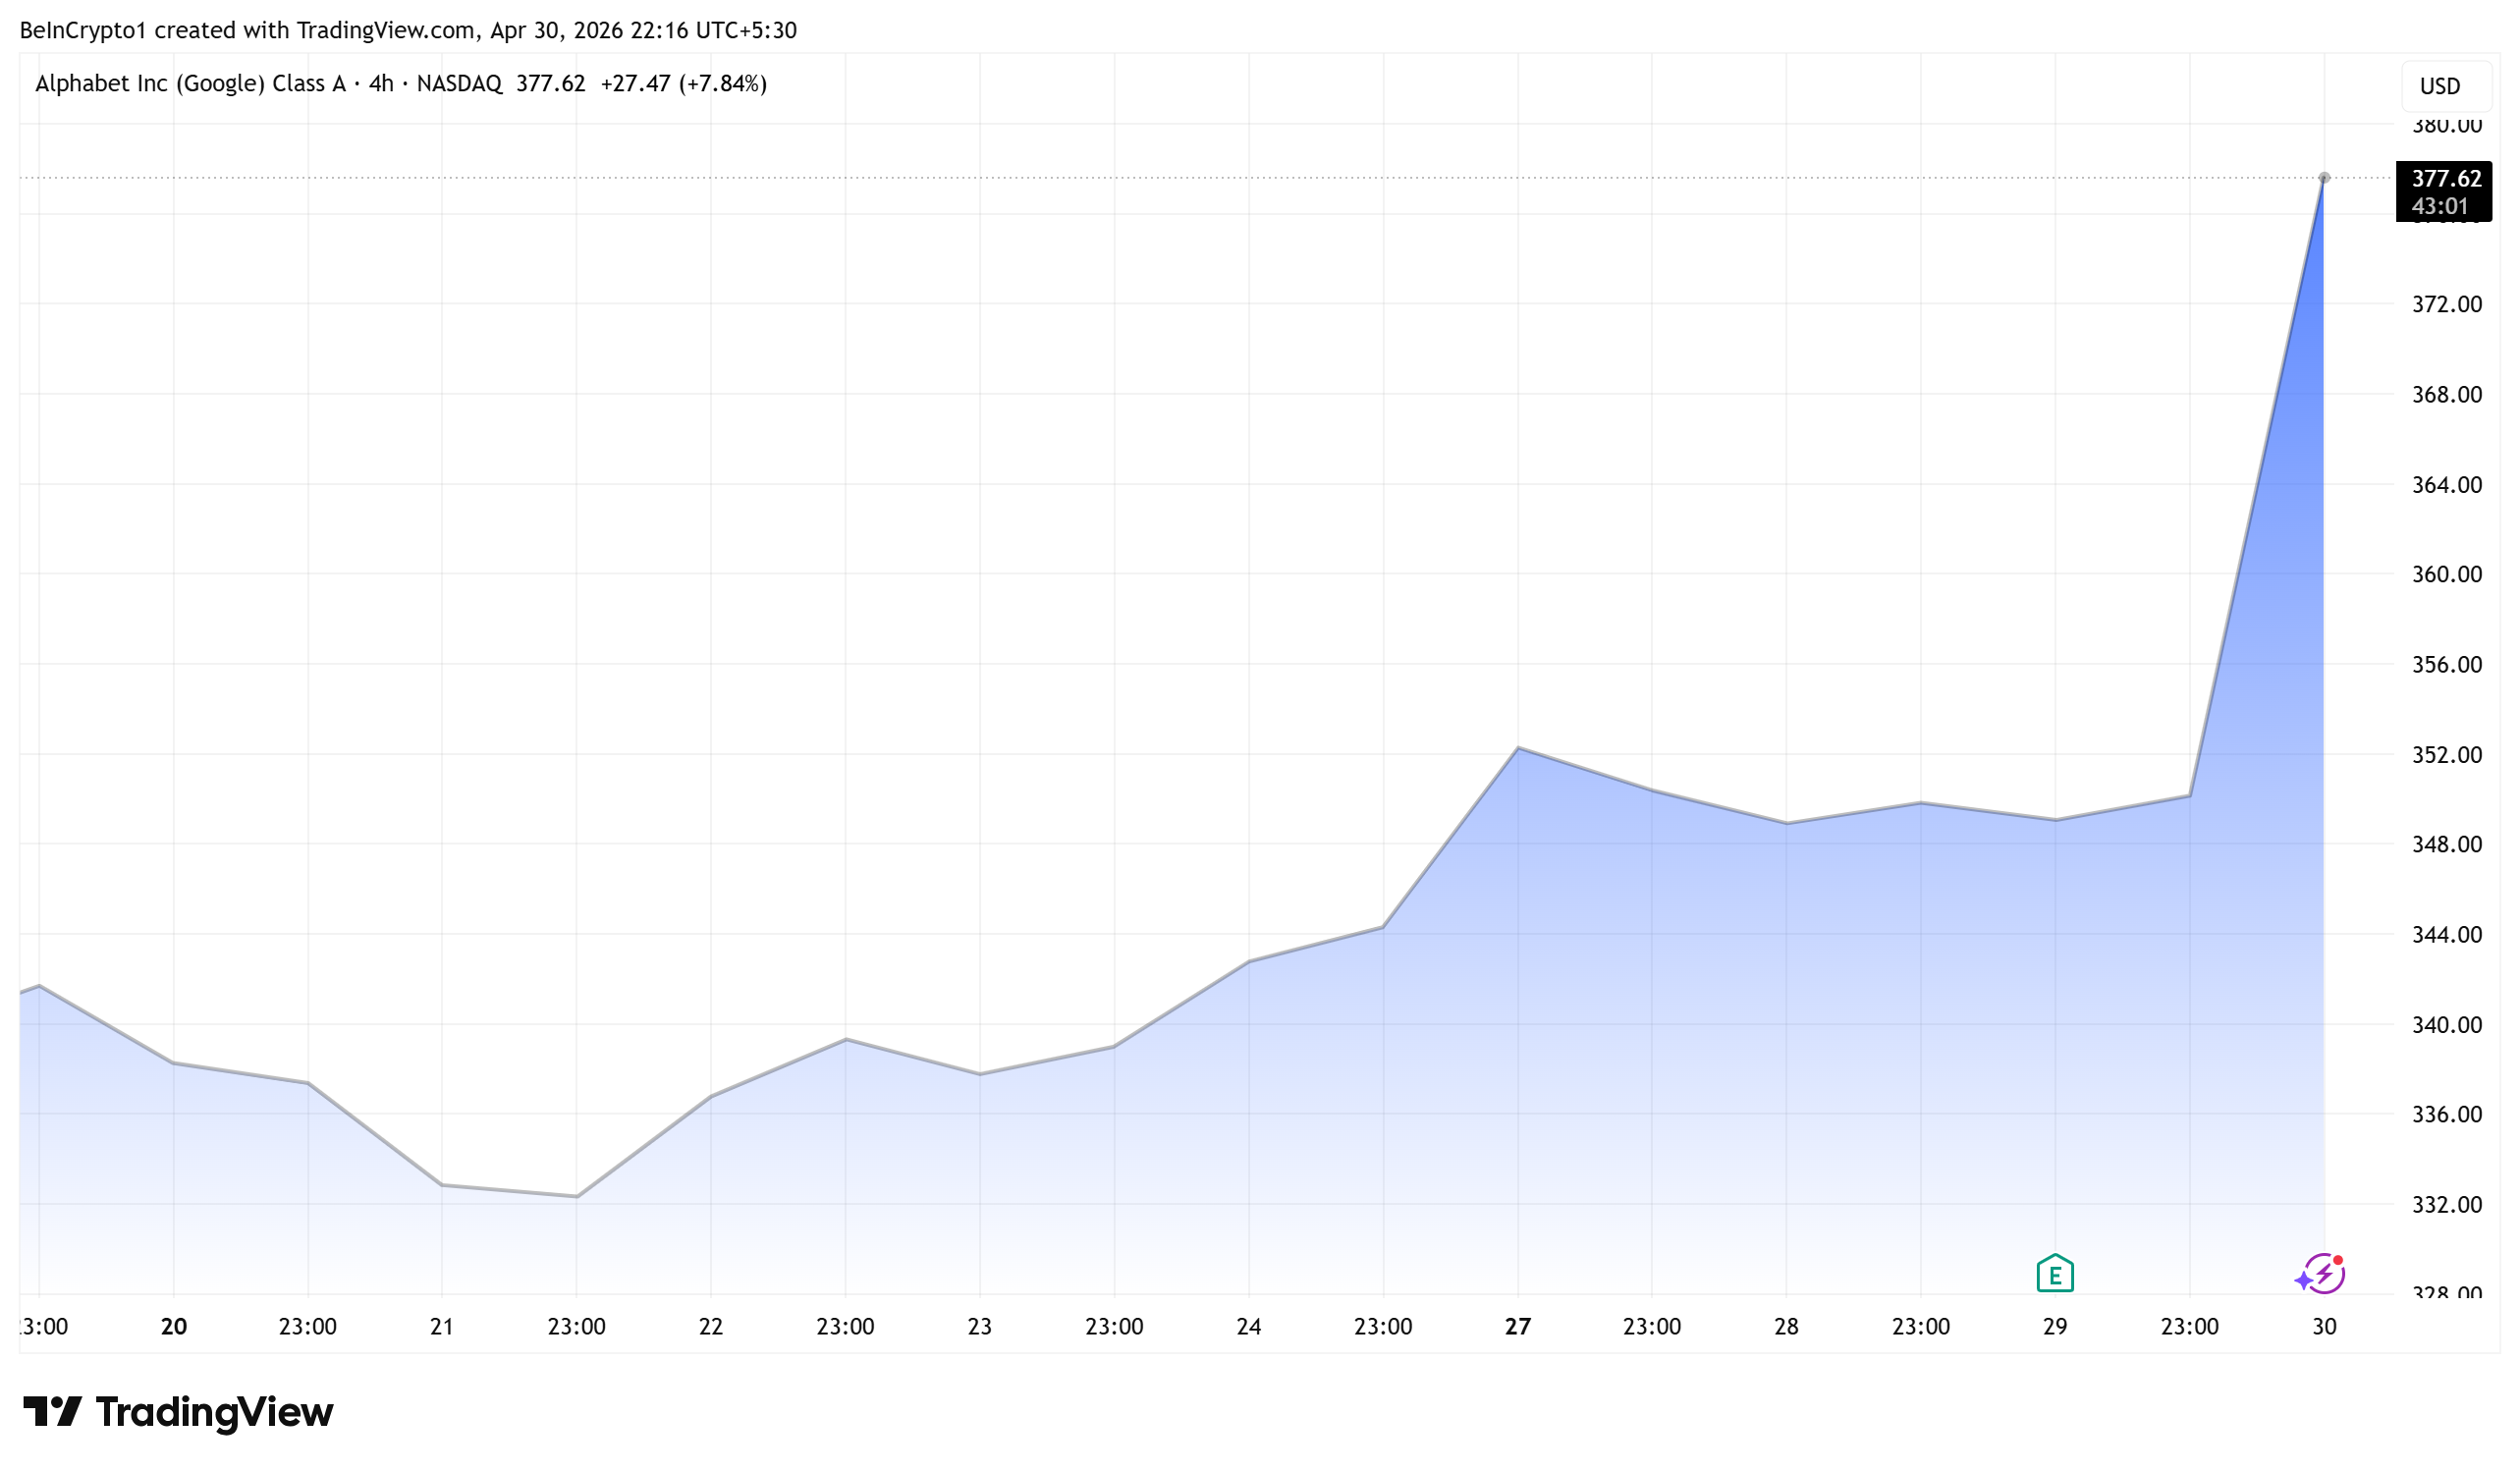Click the 360.00 price axis label
Viewport: 2520px width, 1471px height.
[2447, 574]
